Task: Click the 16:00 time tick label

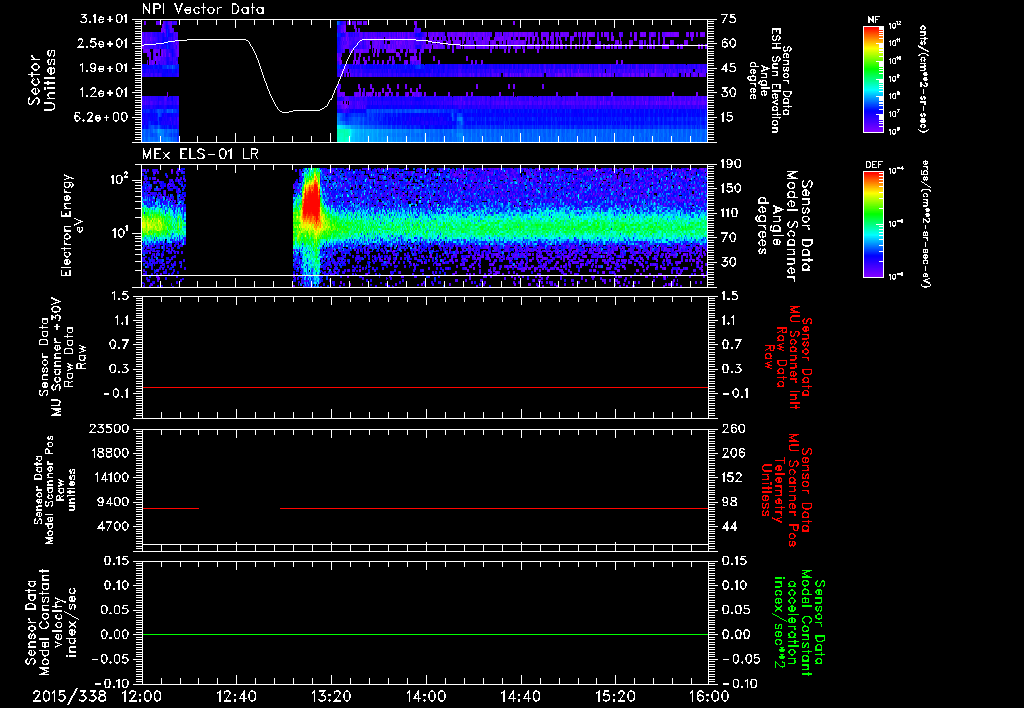Action: (709, 696)
